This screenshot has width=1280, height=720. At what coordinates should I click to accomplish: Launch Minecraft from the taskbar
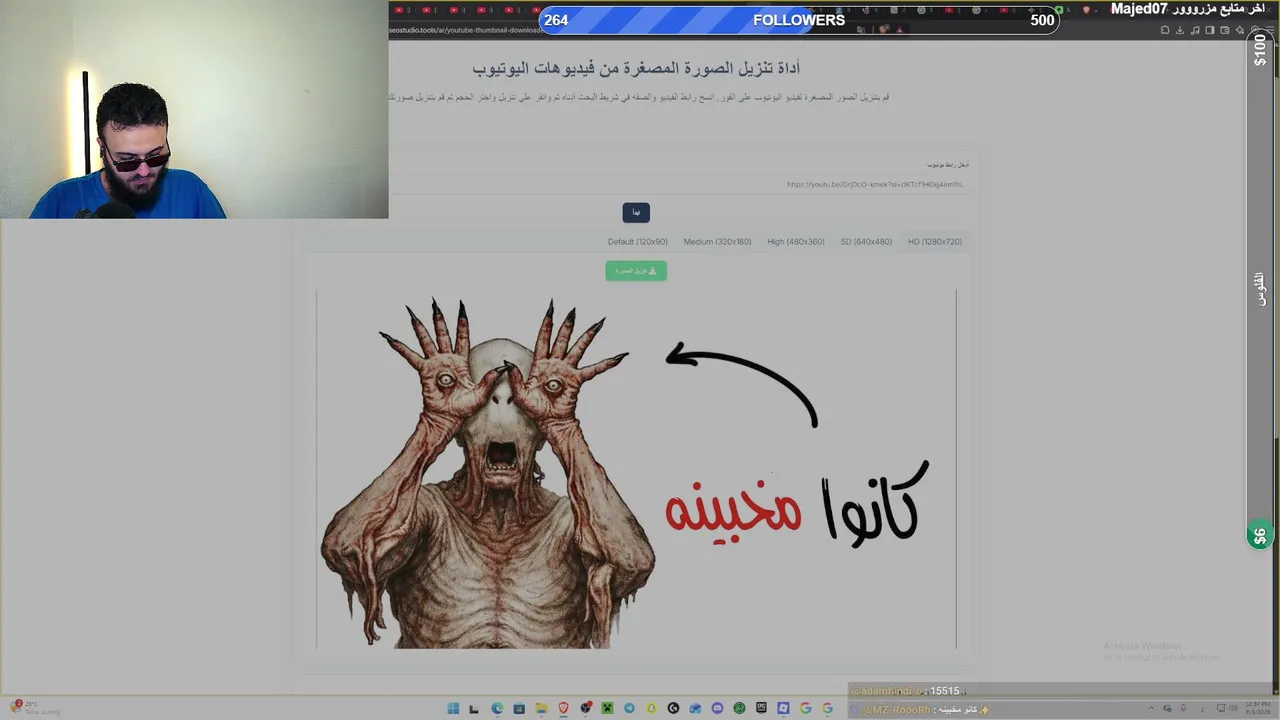tap(607, 709)
